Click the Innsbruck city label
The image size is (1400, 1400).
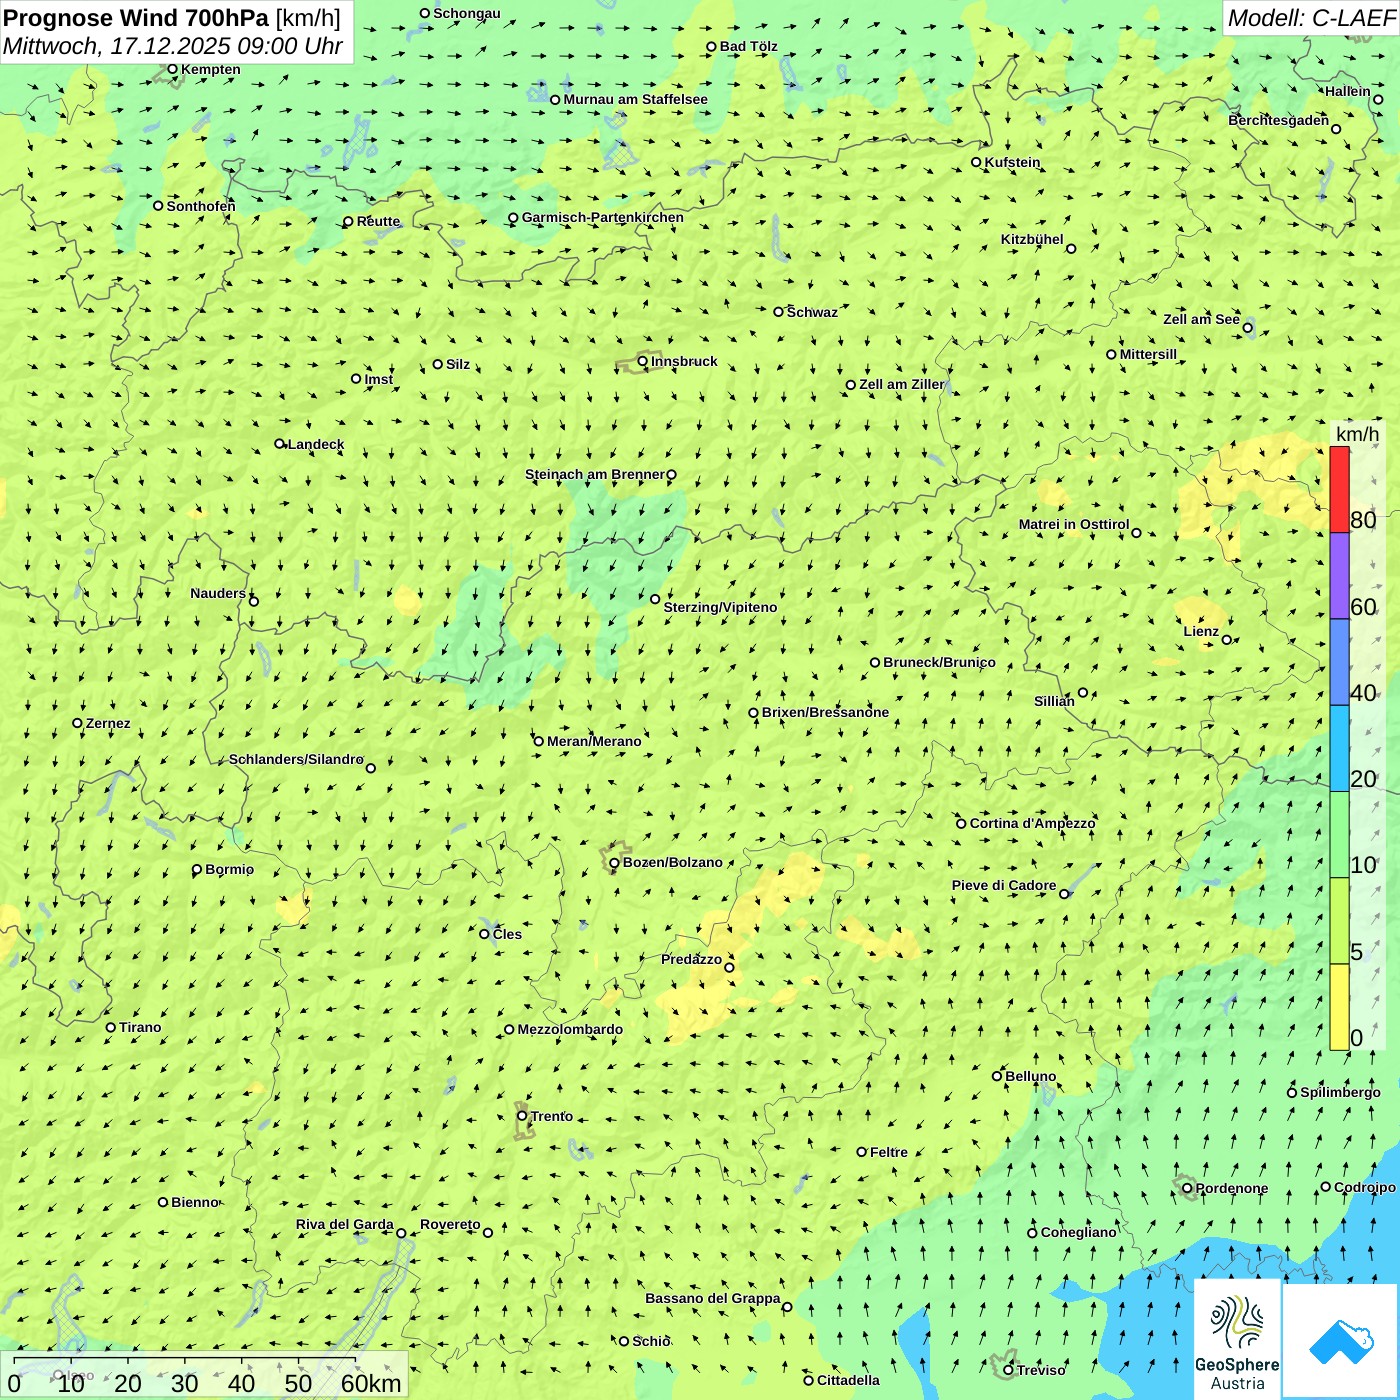click(684, 361)
